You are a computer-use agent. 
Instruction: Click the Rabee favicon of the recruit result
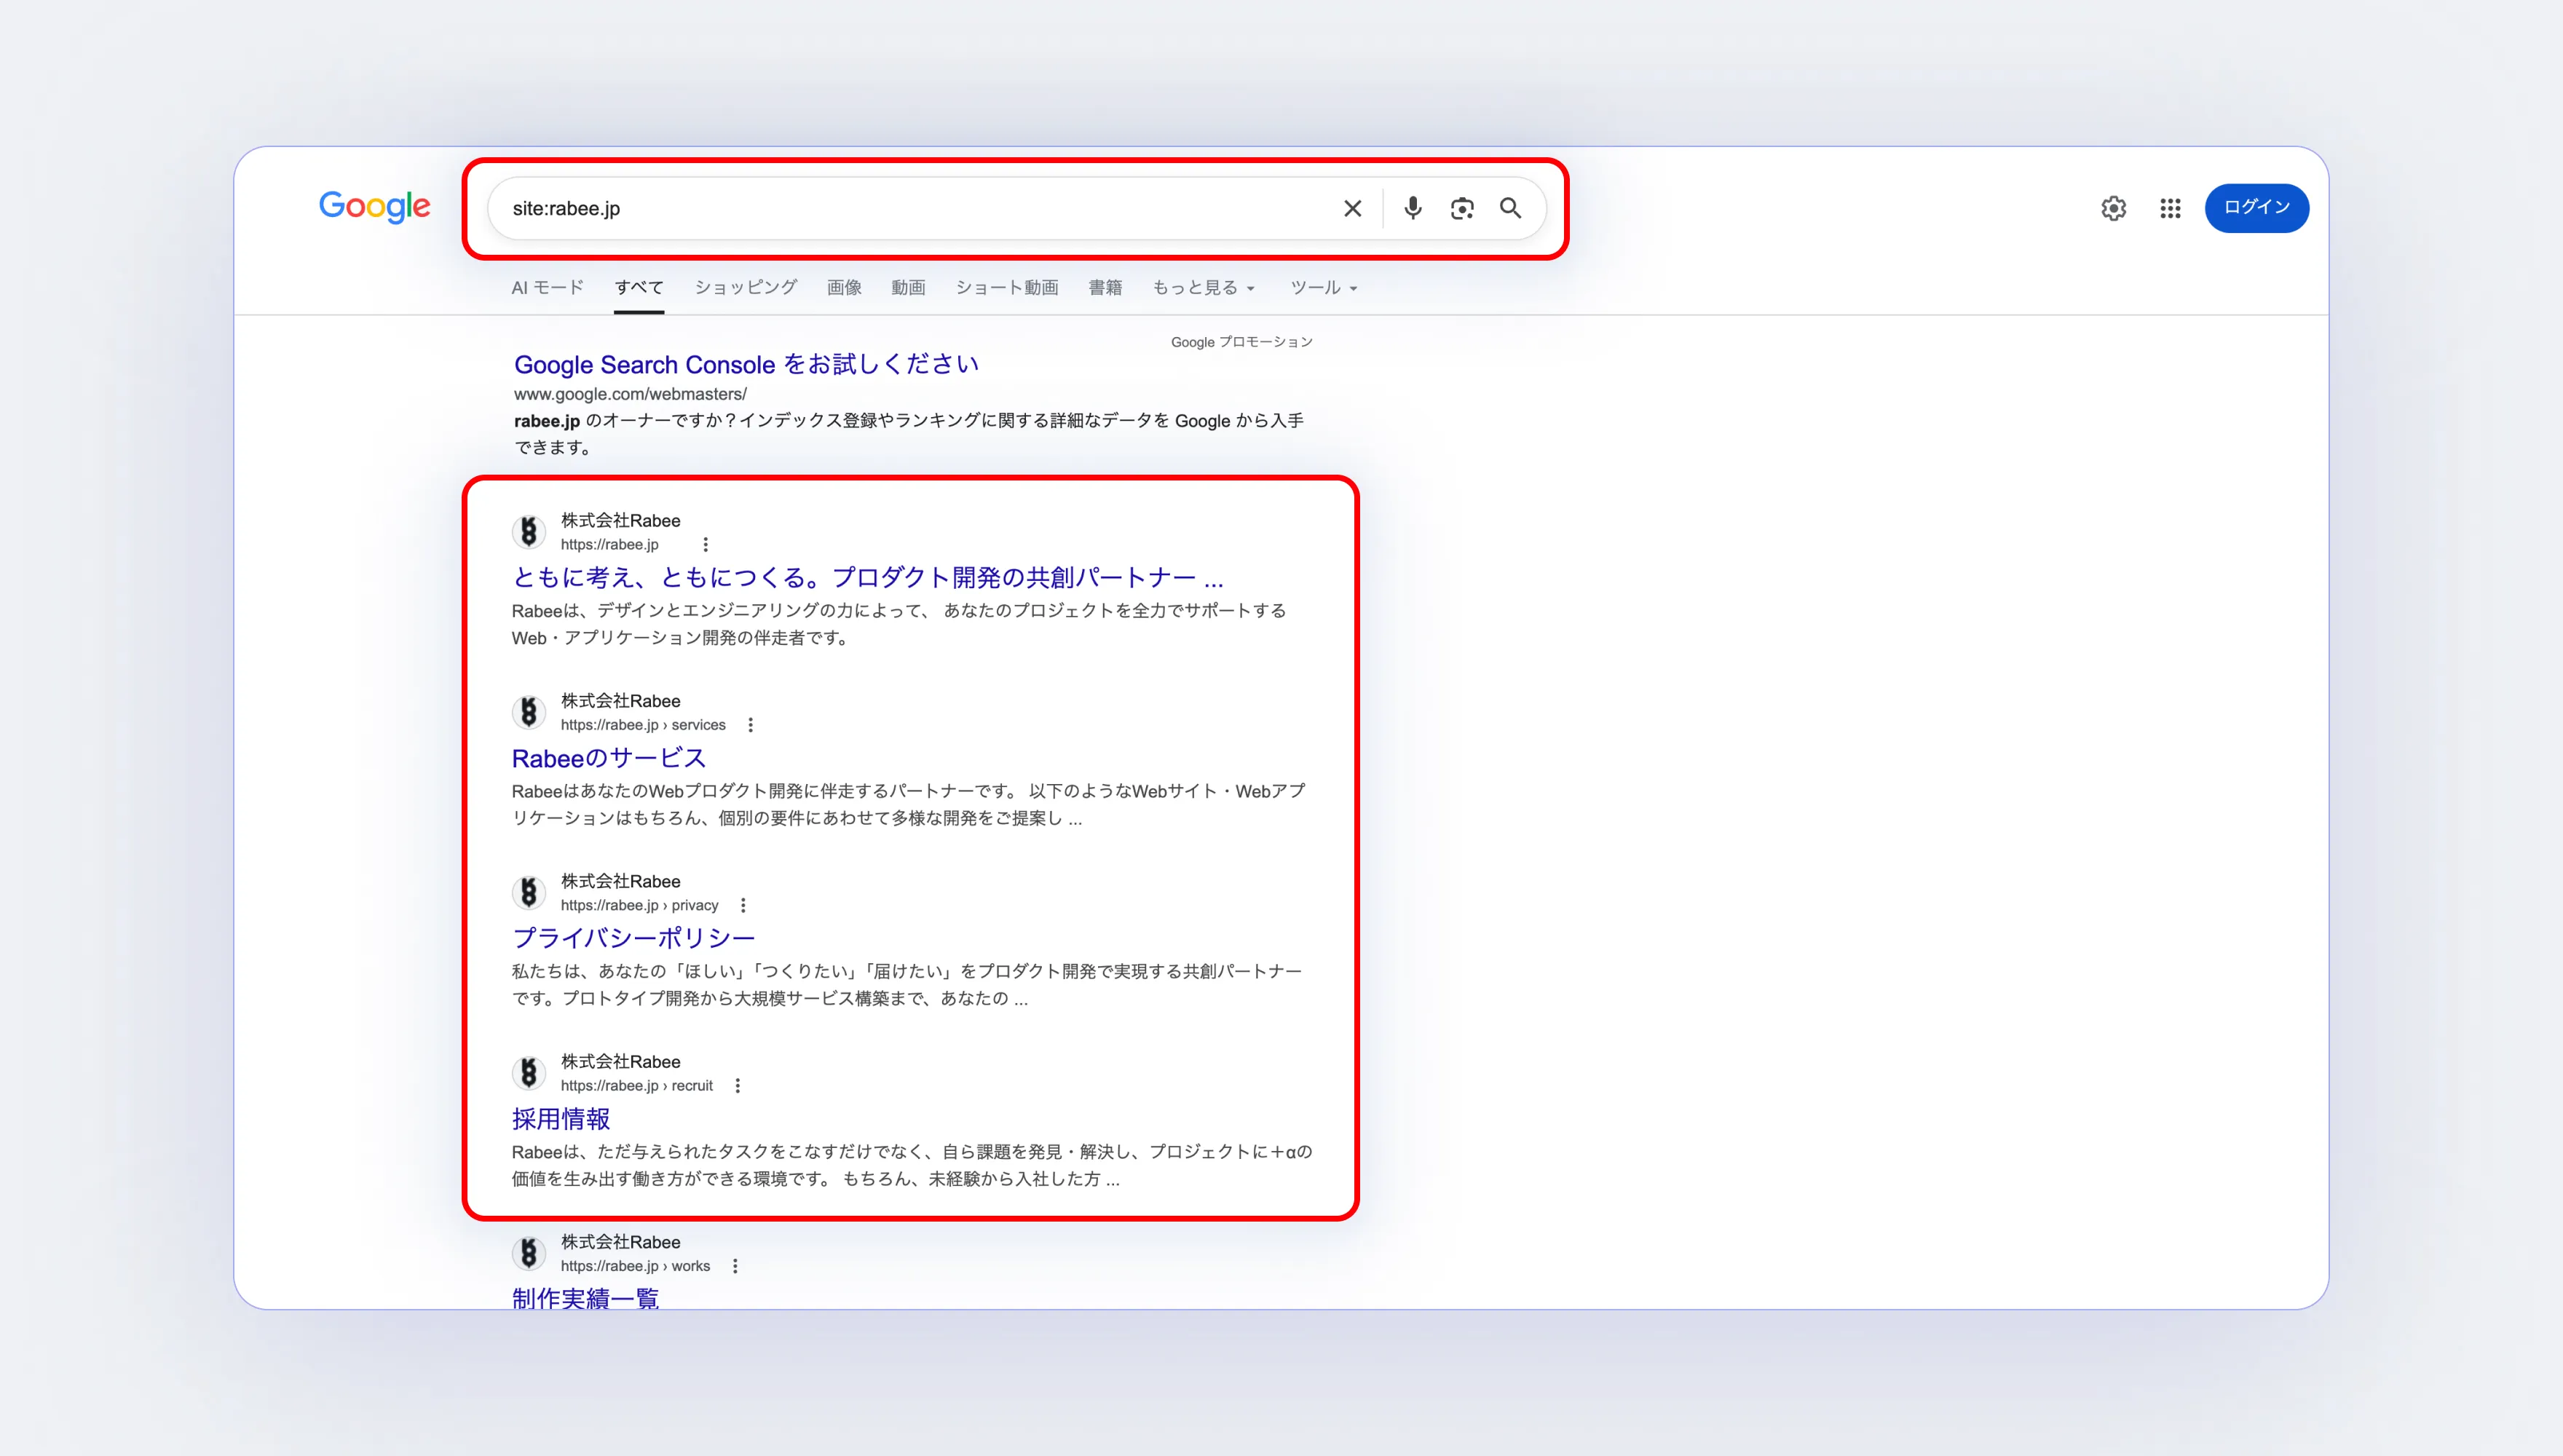pos(529,1073)
